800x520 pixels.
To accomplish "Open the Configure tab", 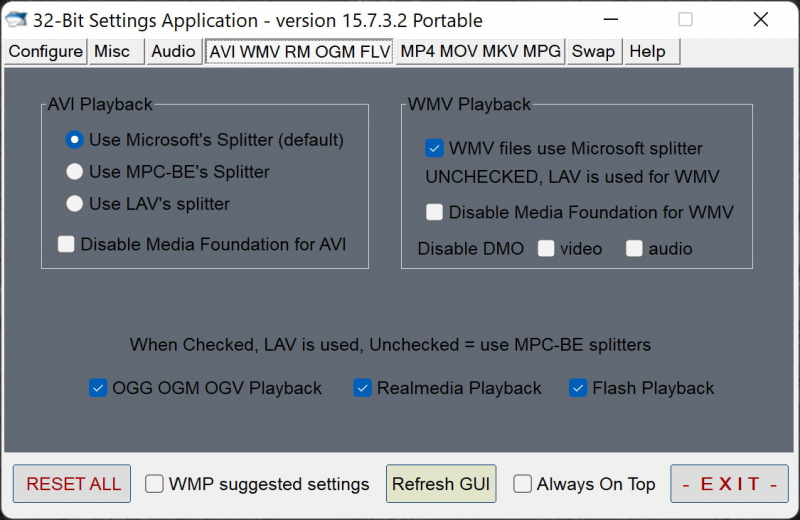I will [45, 52].
